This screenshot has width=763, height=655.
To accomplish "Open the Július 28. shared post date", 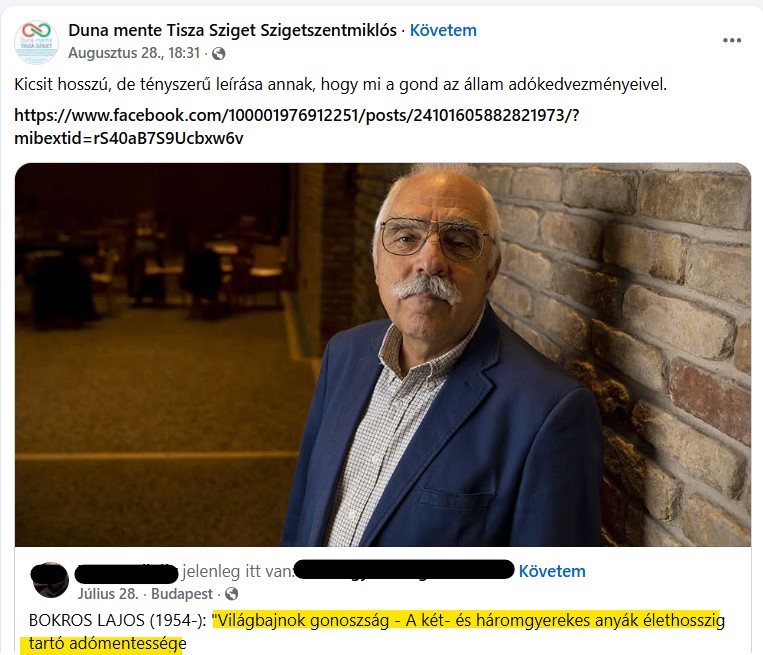I will coord(108,594).
